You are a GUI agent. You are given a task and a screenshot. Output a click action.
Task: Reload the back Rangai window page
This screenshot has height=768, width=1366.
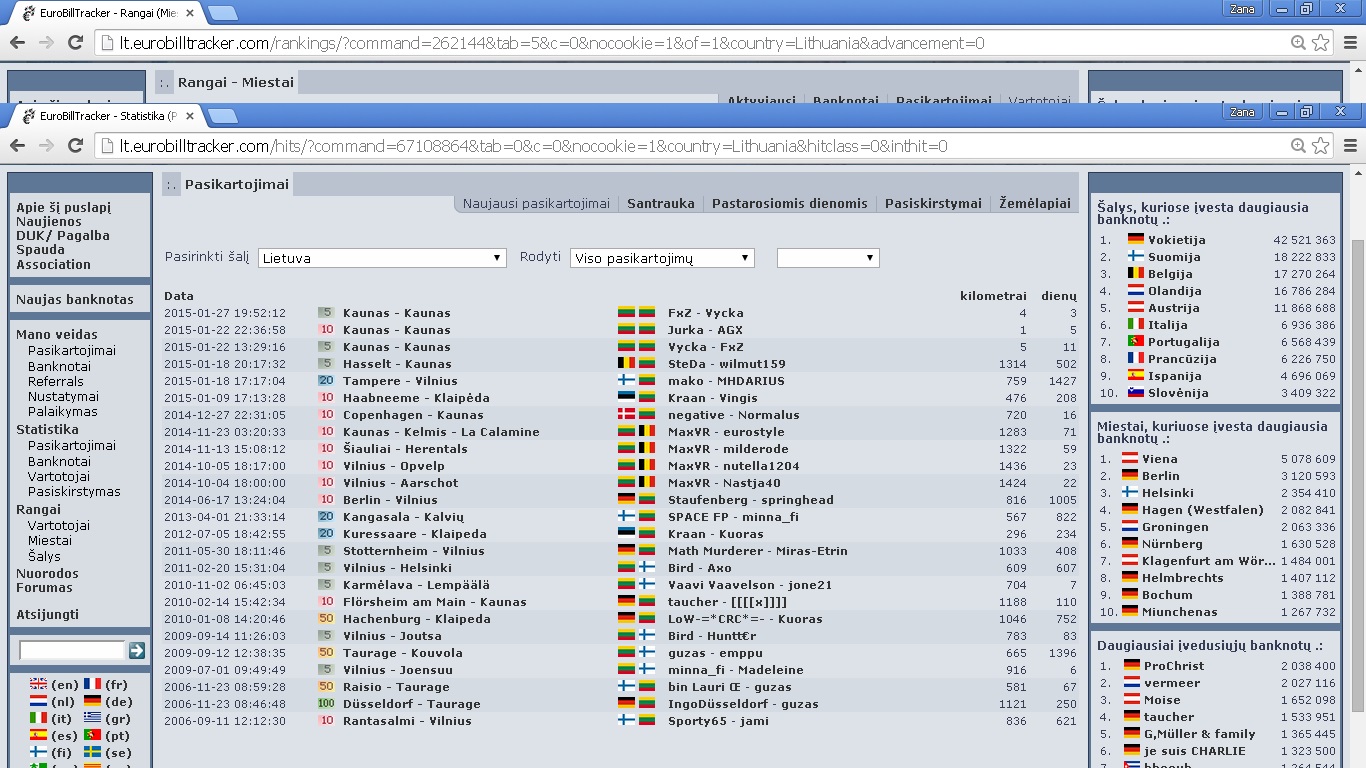tap(75, 43)
